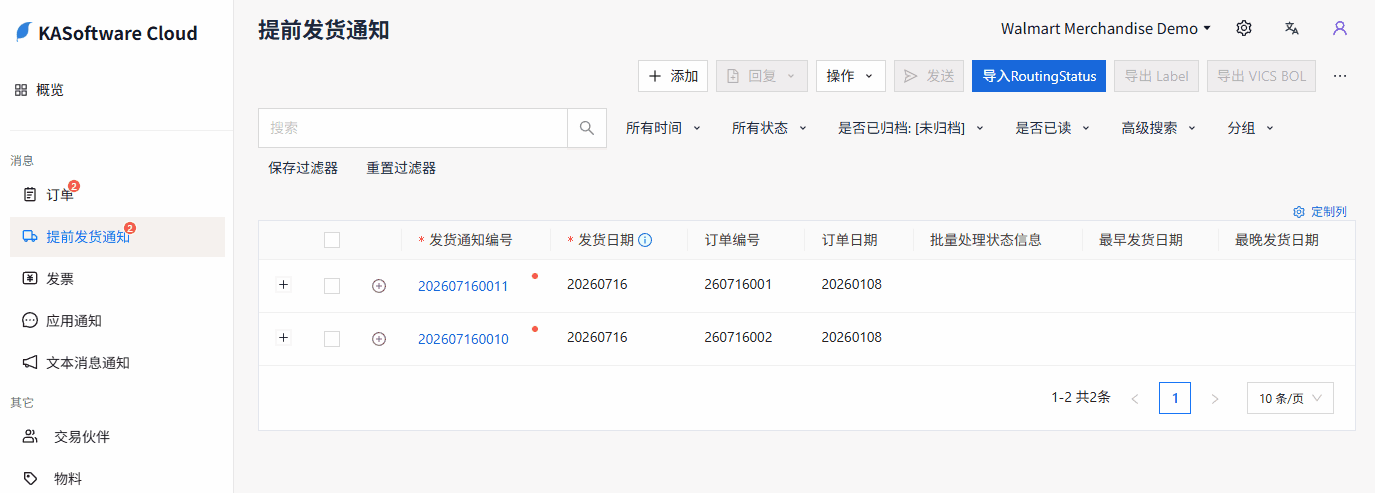Open shipment notice 202607160010 link
Viewport: 1375px width, 493px height.
pos(463,339)
